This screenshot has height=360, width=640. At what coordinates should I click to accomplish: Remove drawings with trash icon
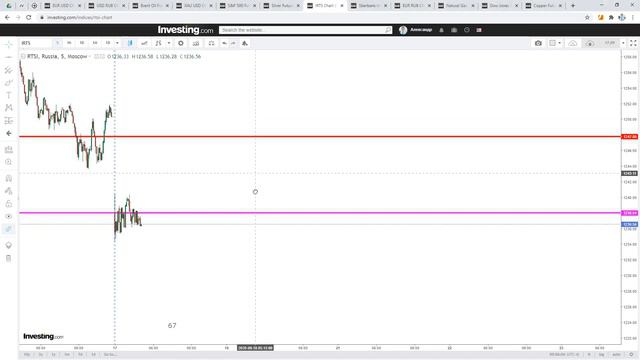click(x=9, y=258)
